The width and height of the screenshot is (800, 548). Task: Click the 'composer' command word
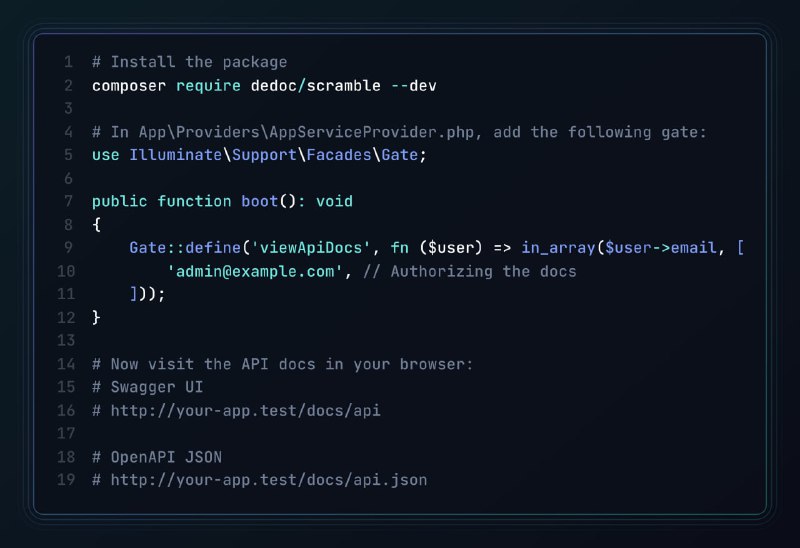point(129,86)
